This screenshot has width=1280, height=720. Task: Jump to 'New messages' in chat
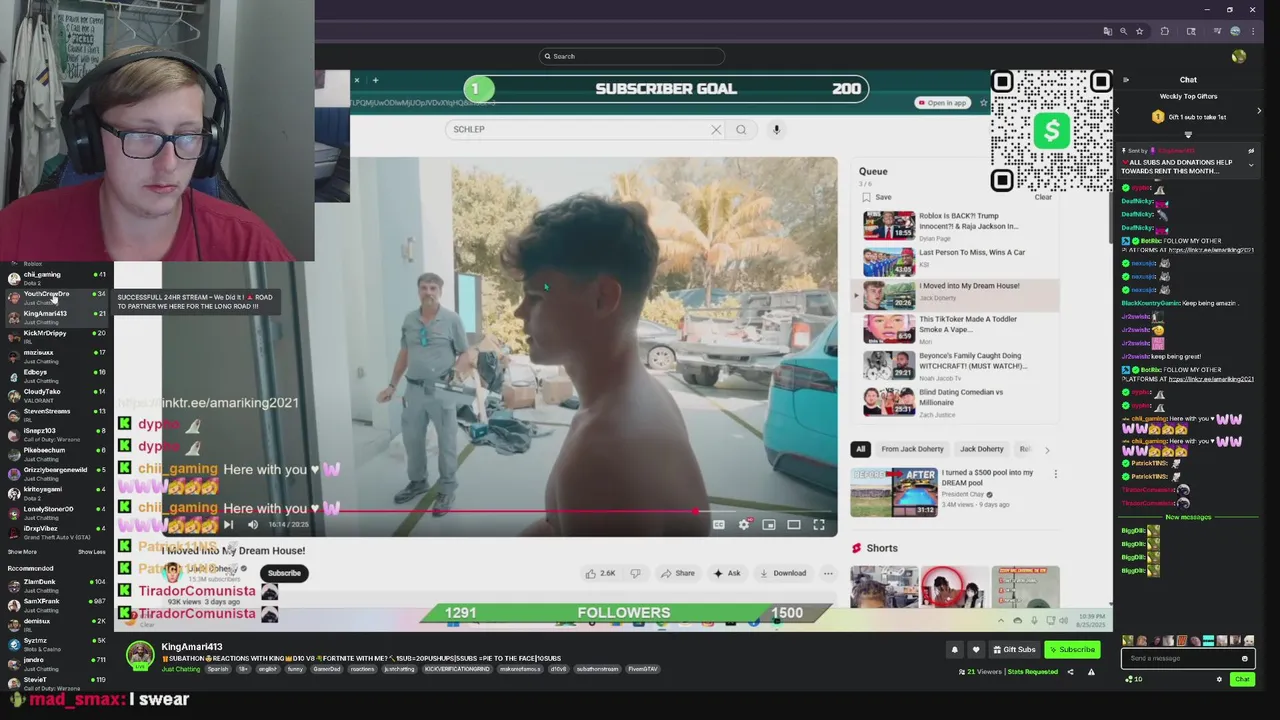click(x=1188, y=517)
